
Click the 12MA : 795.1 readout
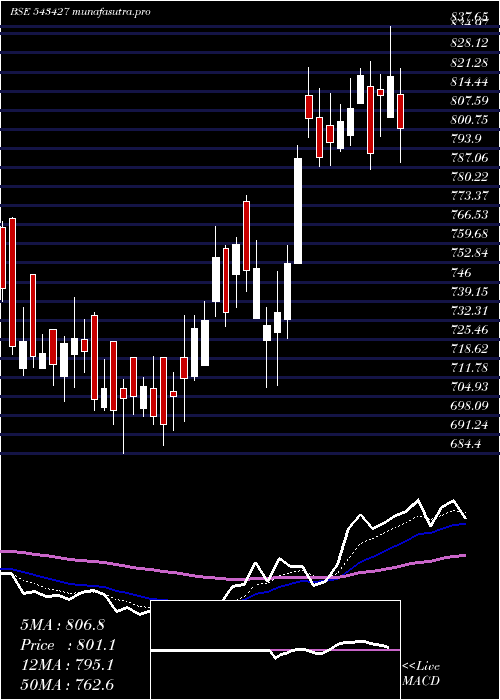tap(67, 665)
